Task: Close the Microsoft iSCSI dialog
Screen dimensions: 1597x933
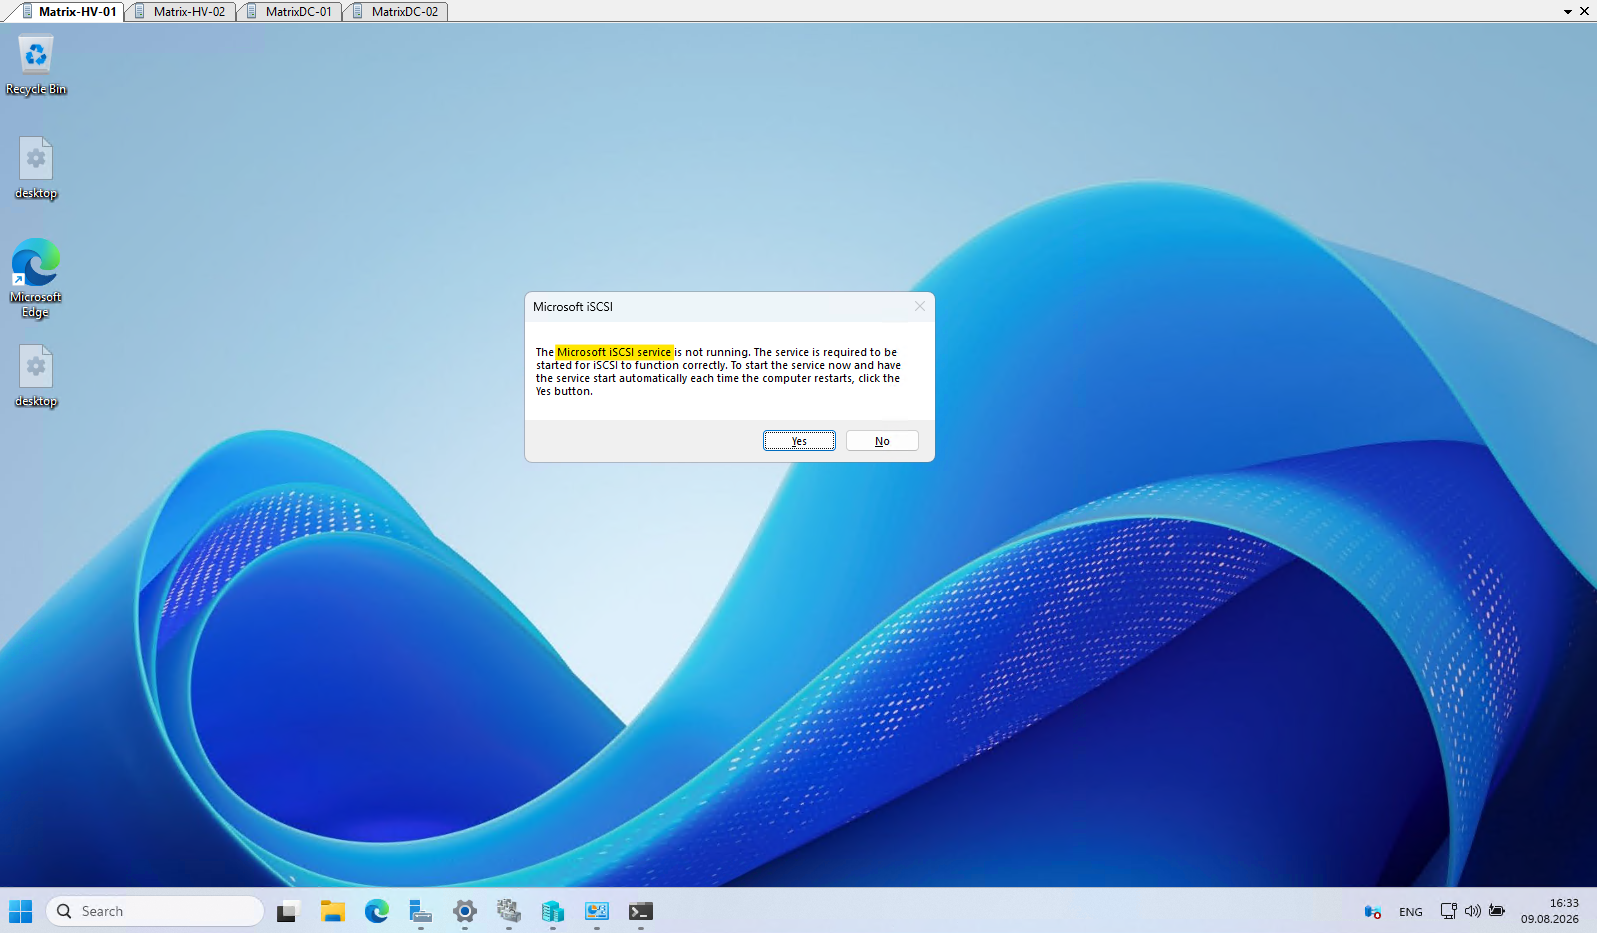Action: [920, 306]
